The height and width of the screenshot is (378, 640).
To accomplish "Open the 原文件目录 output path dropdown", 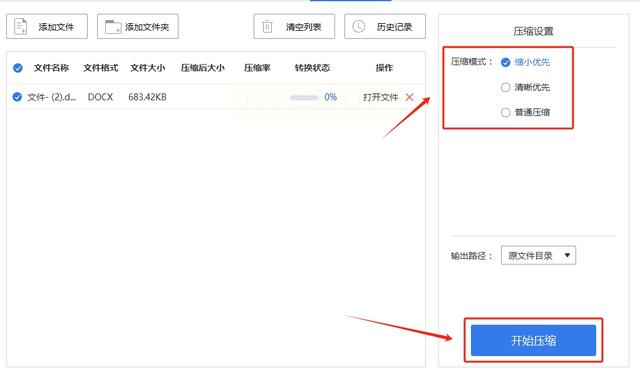I will (538, 256).
